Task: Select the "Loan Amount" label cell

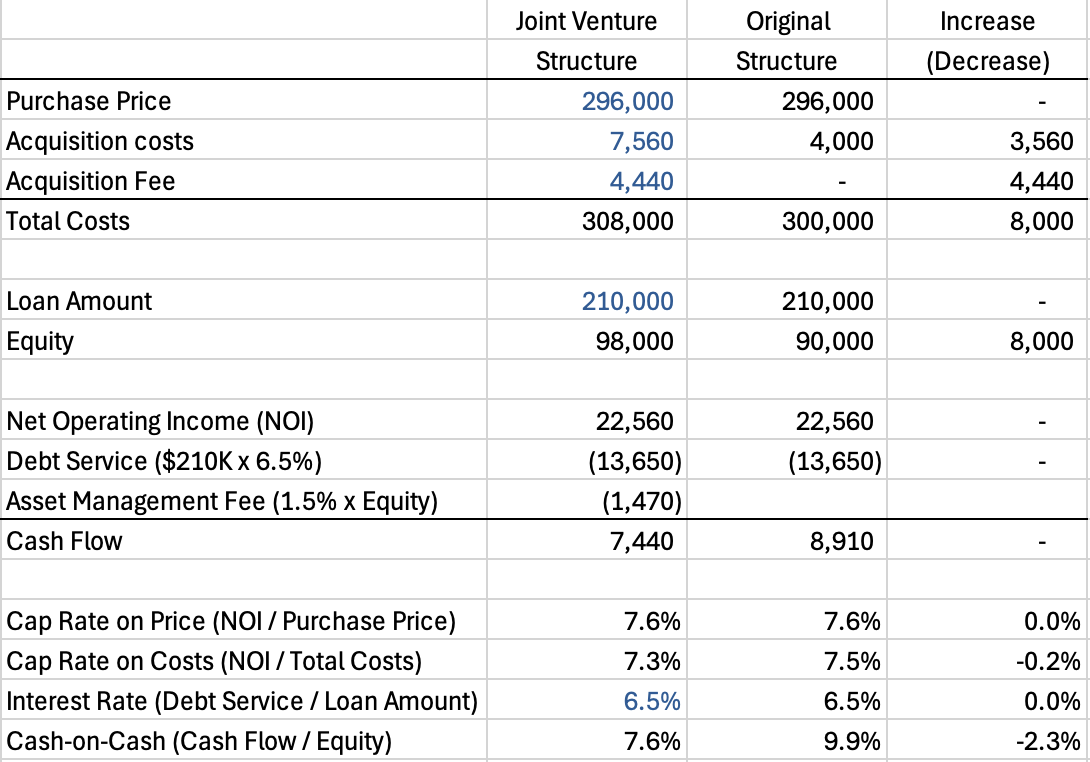Action: pyautogui.click(x=79, y=301)
